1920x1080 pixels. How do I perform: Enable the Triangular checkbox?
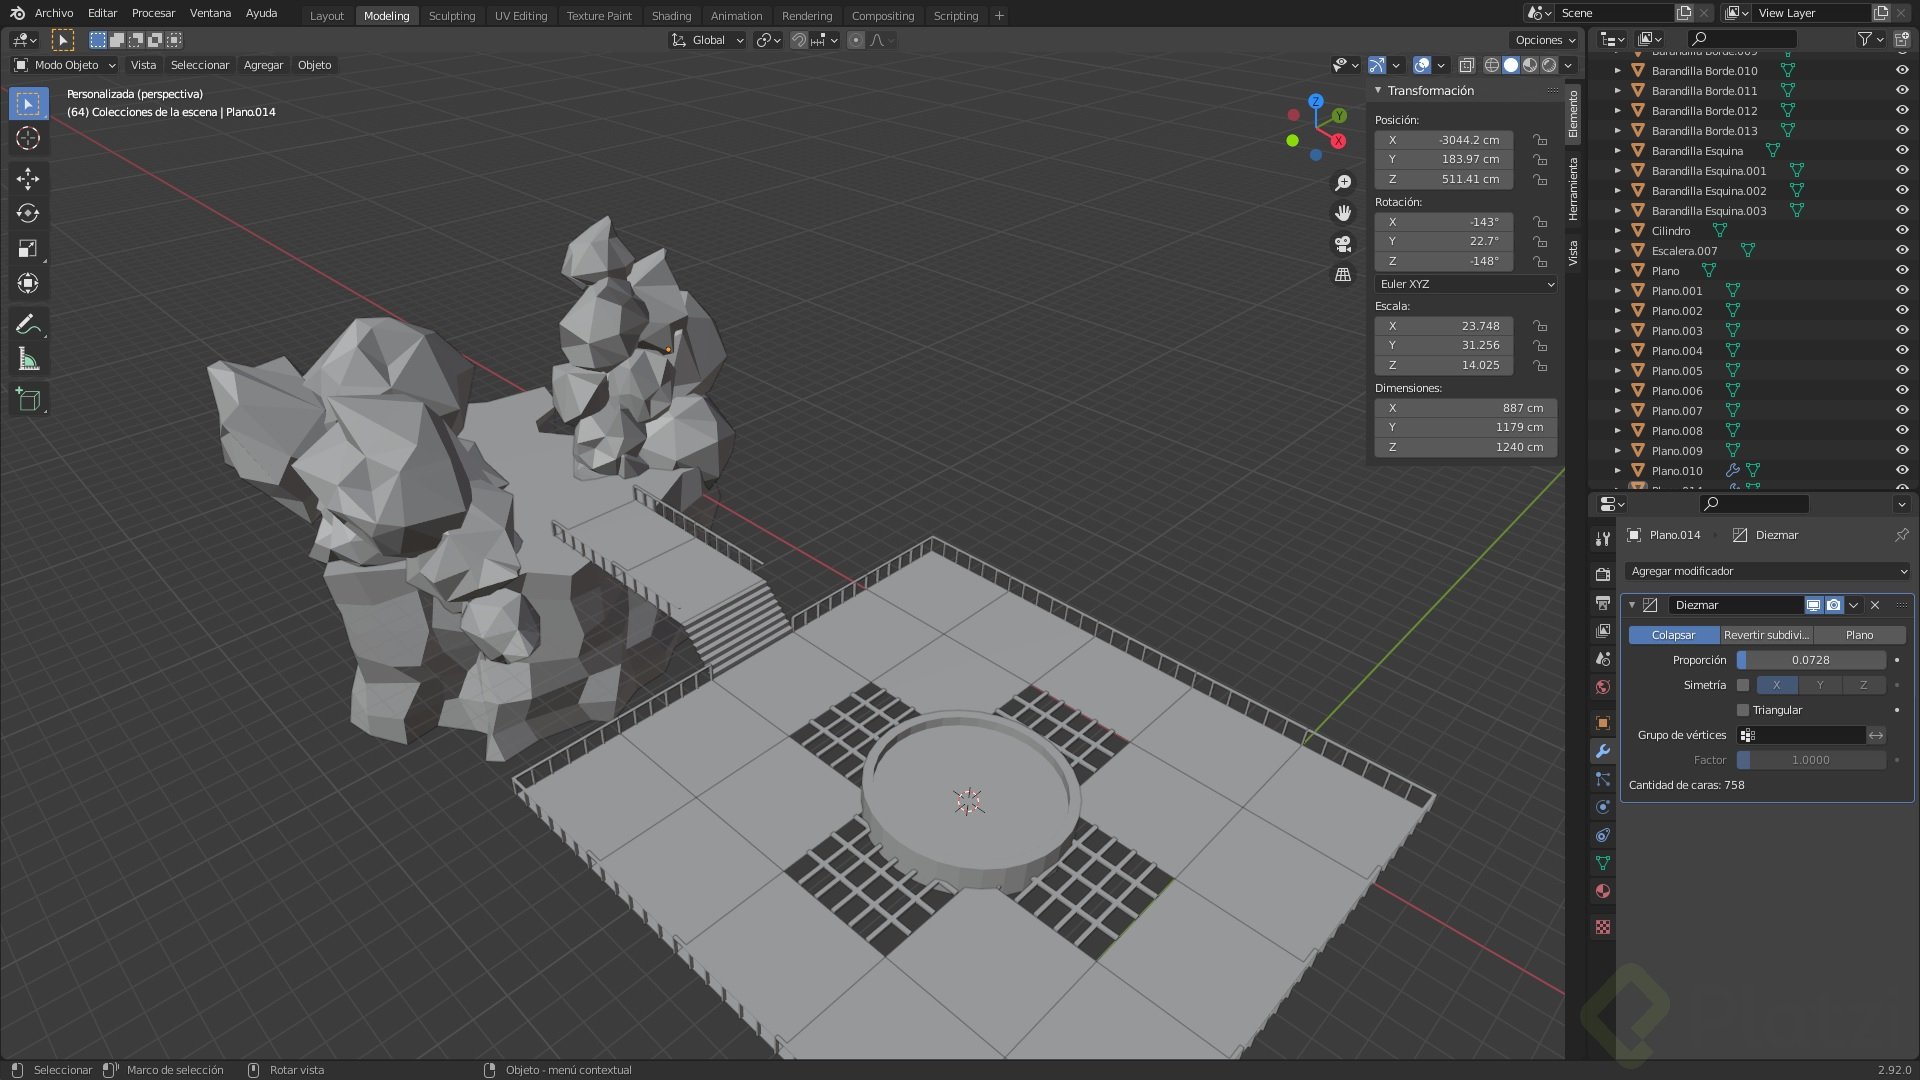click(1743, 710)
